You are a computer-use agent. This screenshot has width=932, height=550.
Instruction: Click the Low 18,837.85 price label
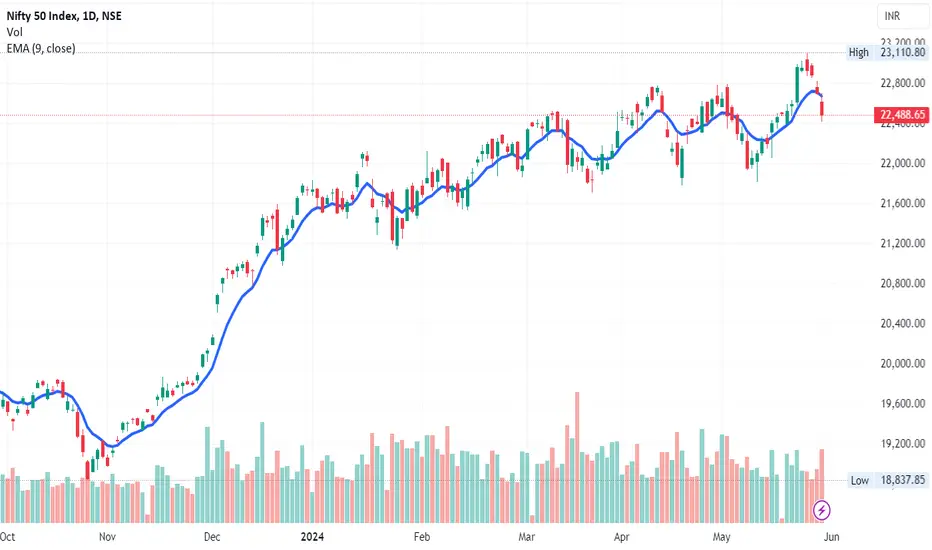(887, 480)
